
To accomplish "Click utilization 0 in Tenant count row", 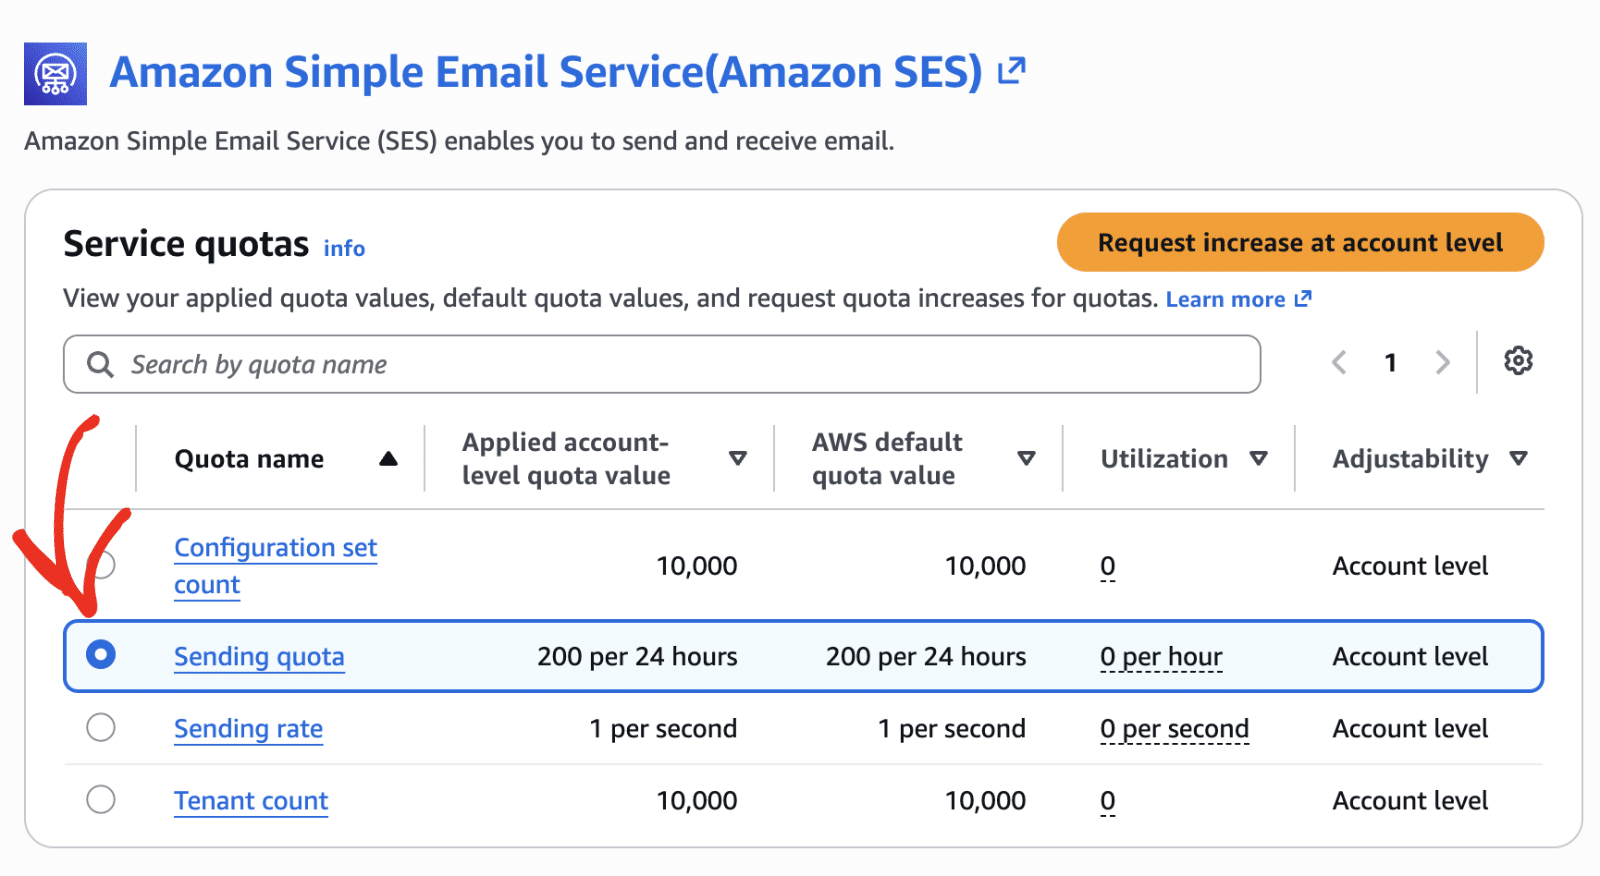I will pos(1108,801).
